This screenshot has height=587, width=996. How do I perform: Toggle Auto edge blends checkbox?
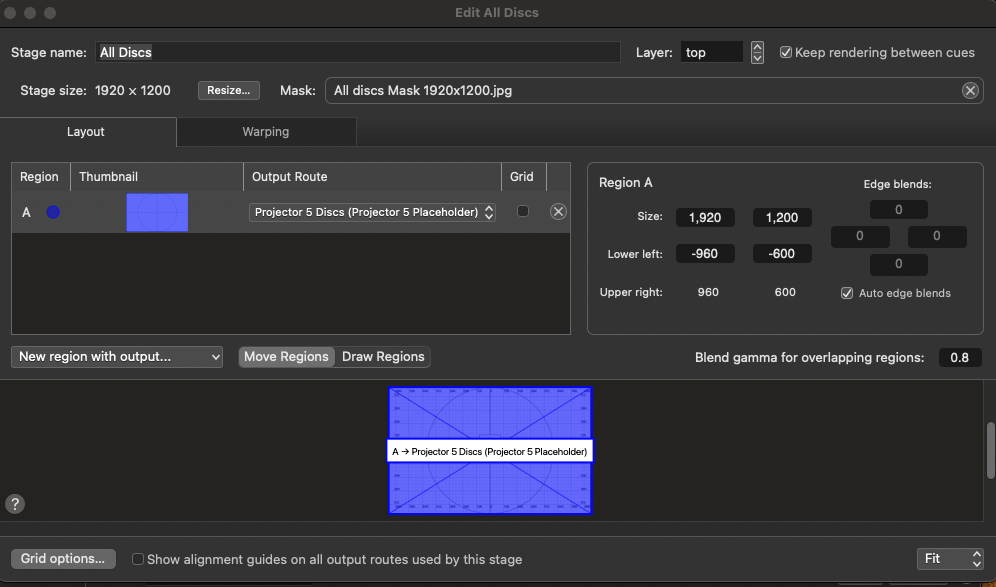(x=847, y=293)
